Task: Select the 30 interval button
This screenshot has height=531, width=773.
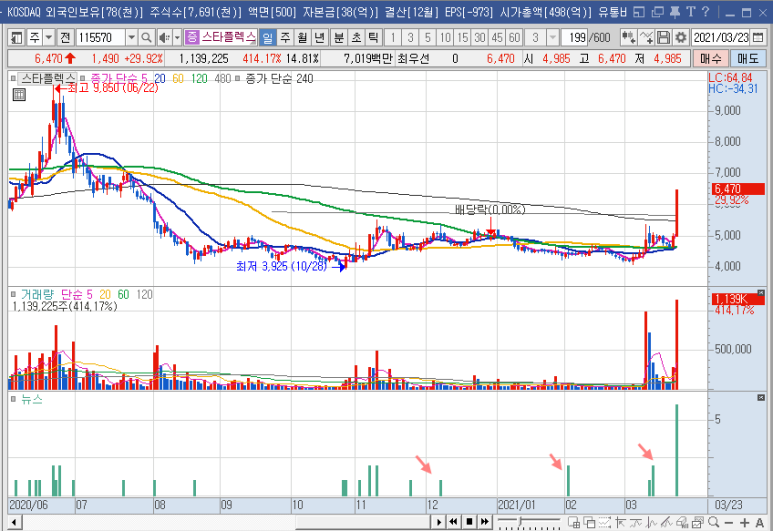Action: point(480,37)
